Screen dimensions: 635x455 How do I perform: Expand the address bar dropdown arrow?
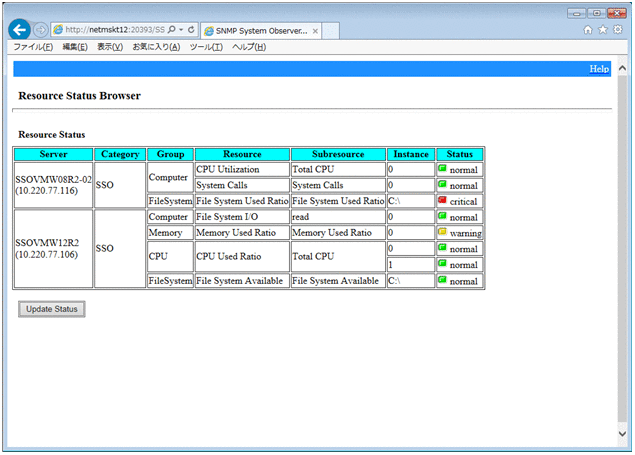coord(181,30)
